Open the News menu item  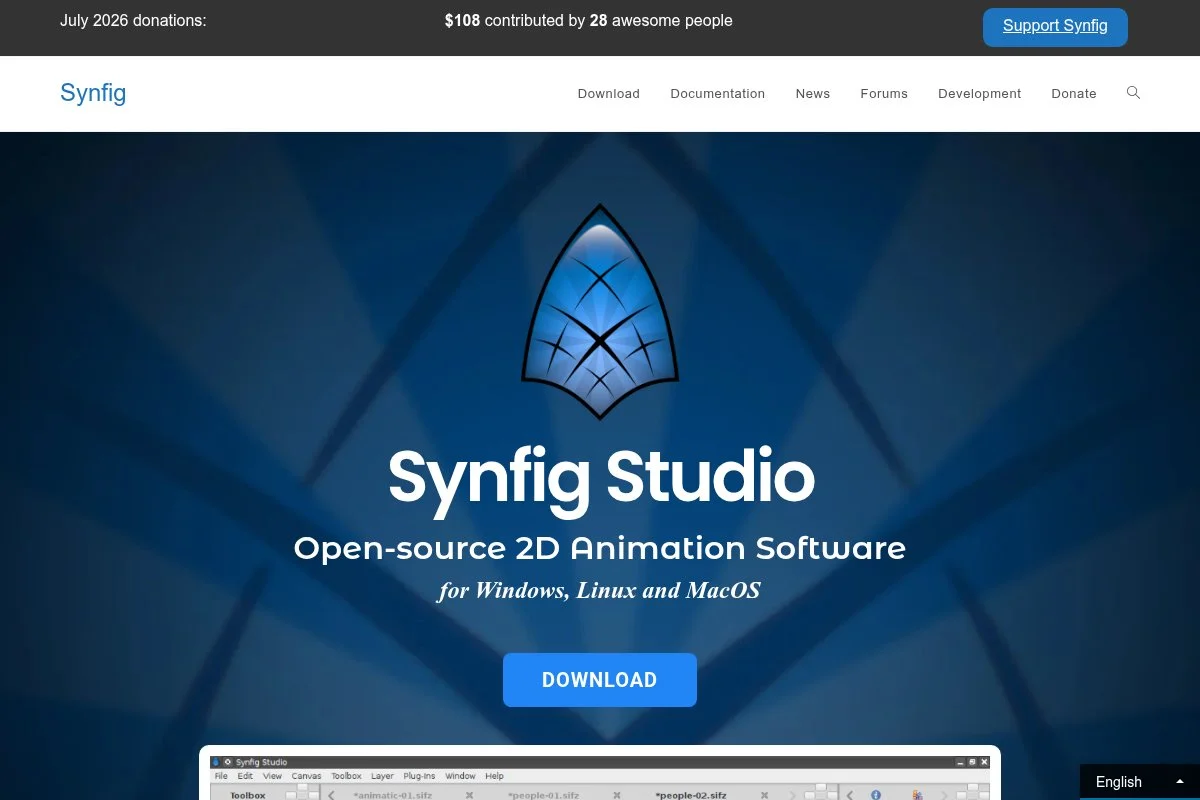click(x=813, y=94)
